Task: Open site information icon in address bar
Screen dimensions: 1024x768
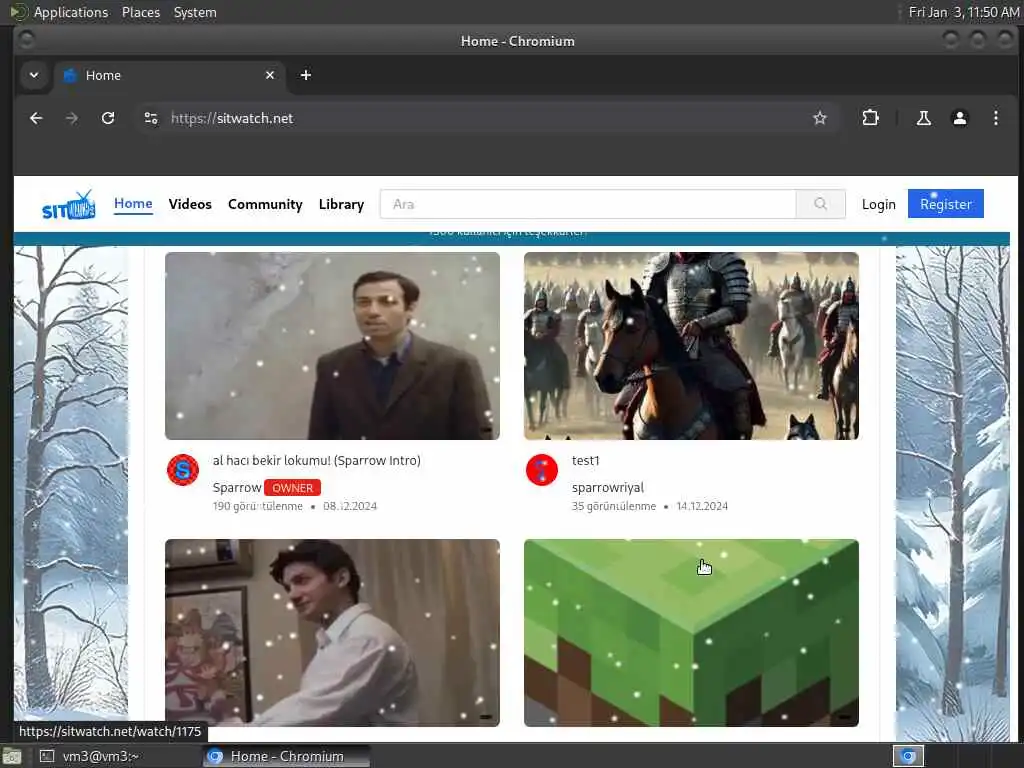Action: click(x=151, y=118)
